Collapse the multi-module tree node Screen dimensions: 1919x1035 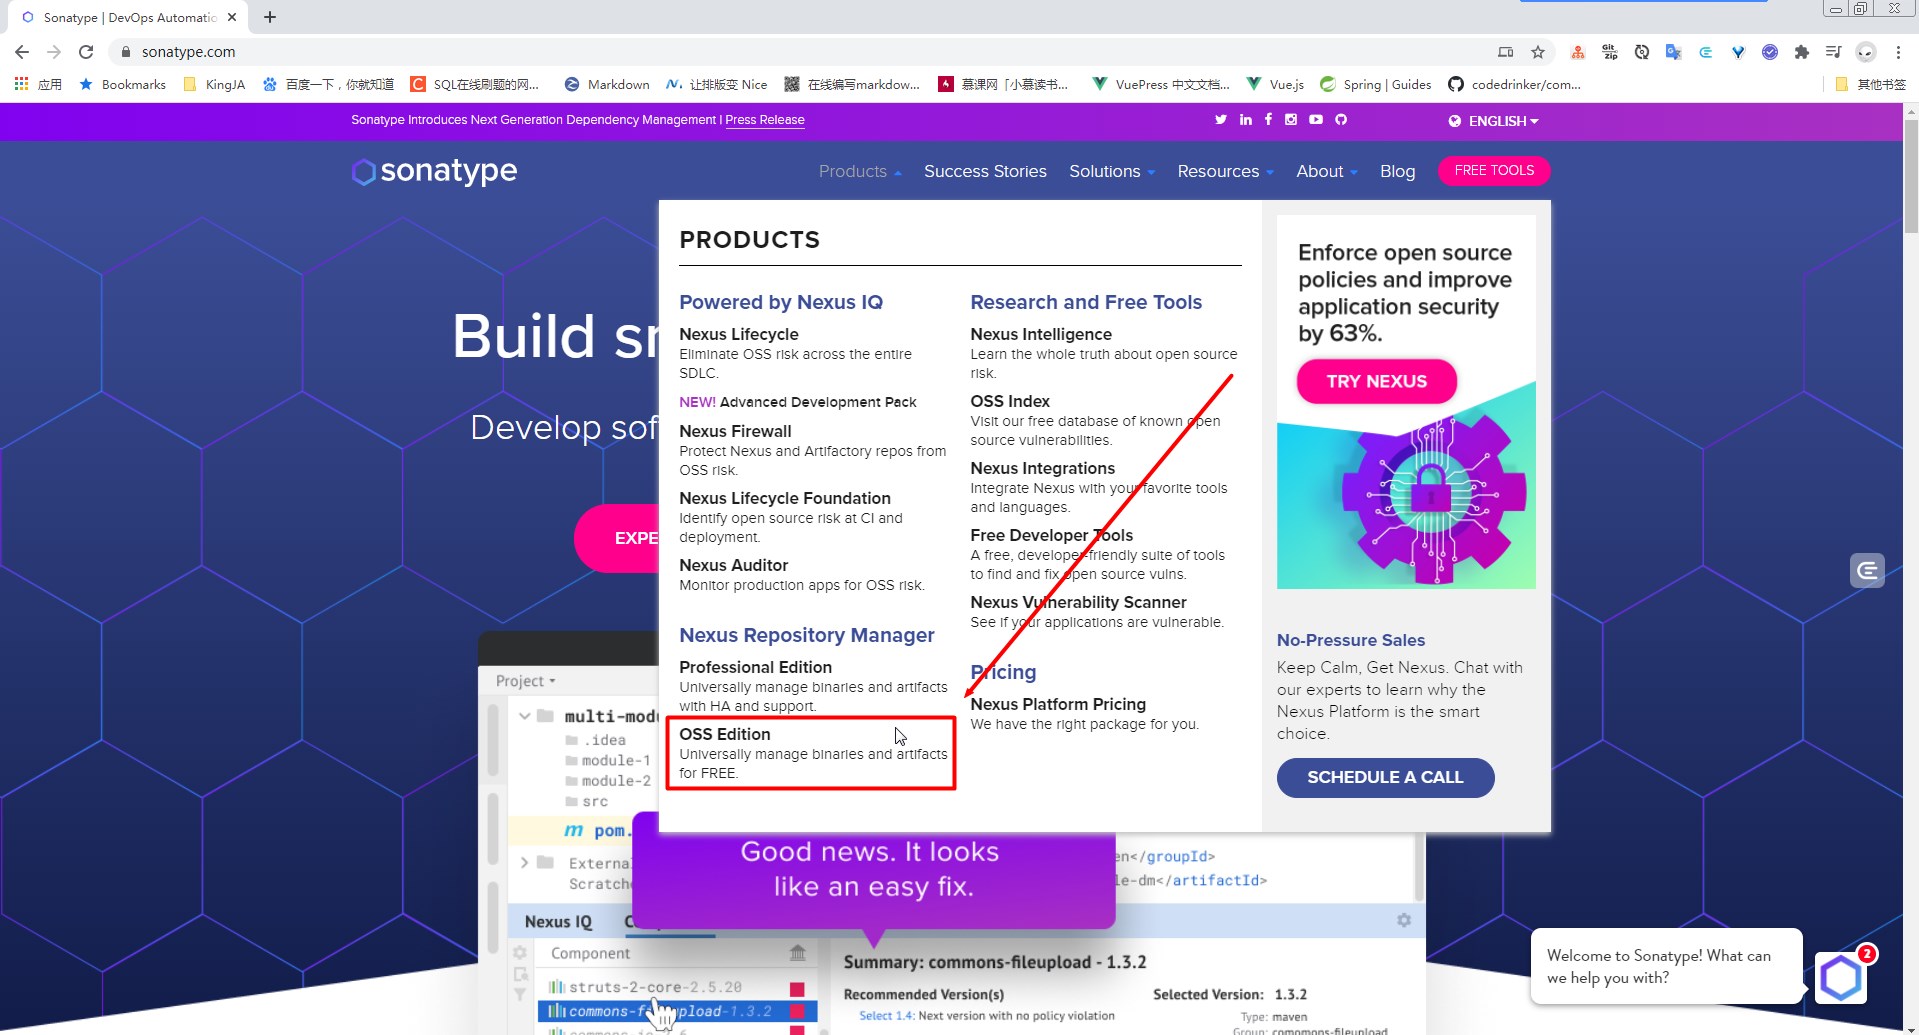pyautogui.click(x=525, y=716)
